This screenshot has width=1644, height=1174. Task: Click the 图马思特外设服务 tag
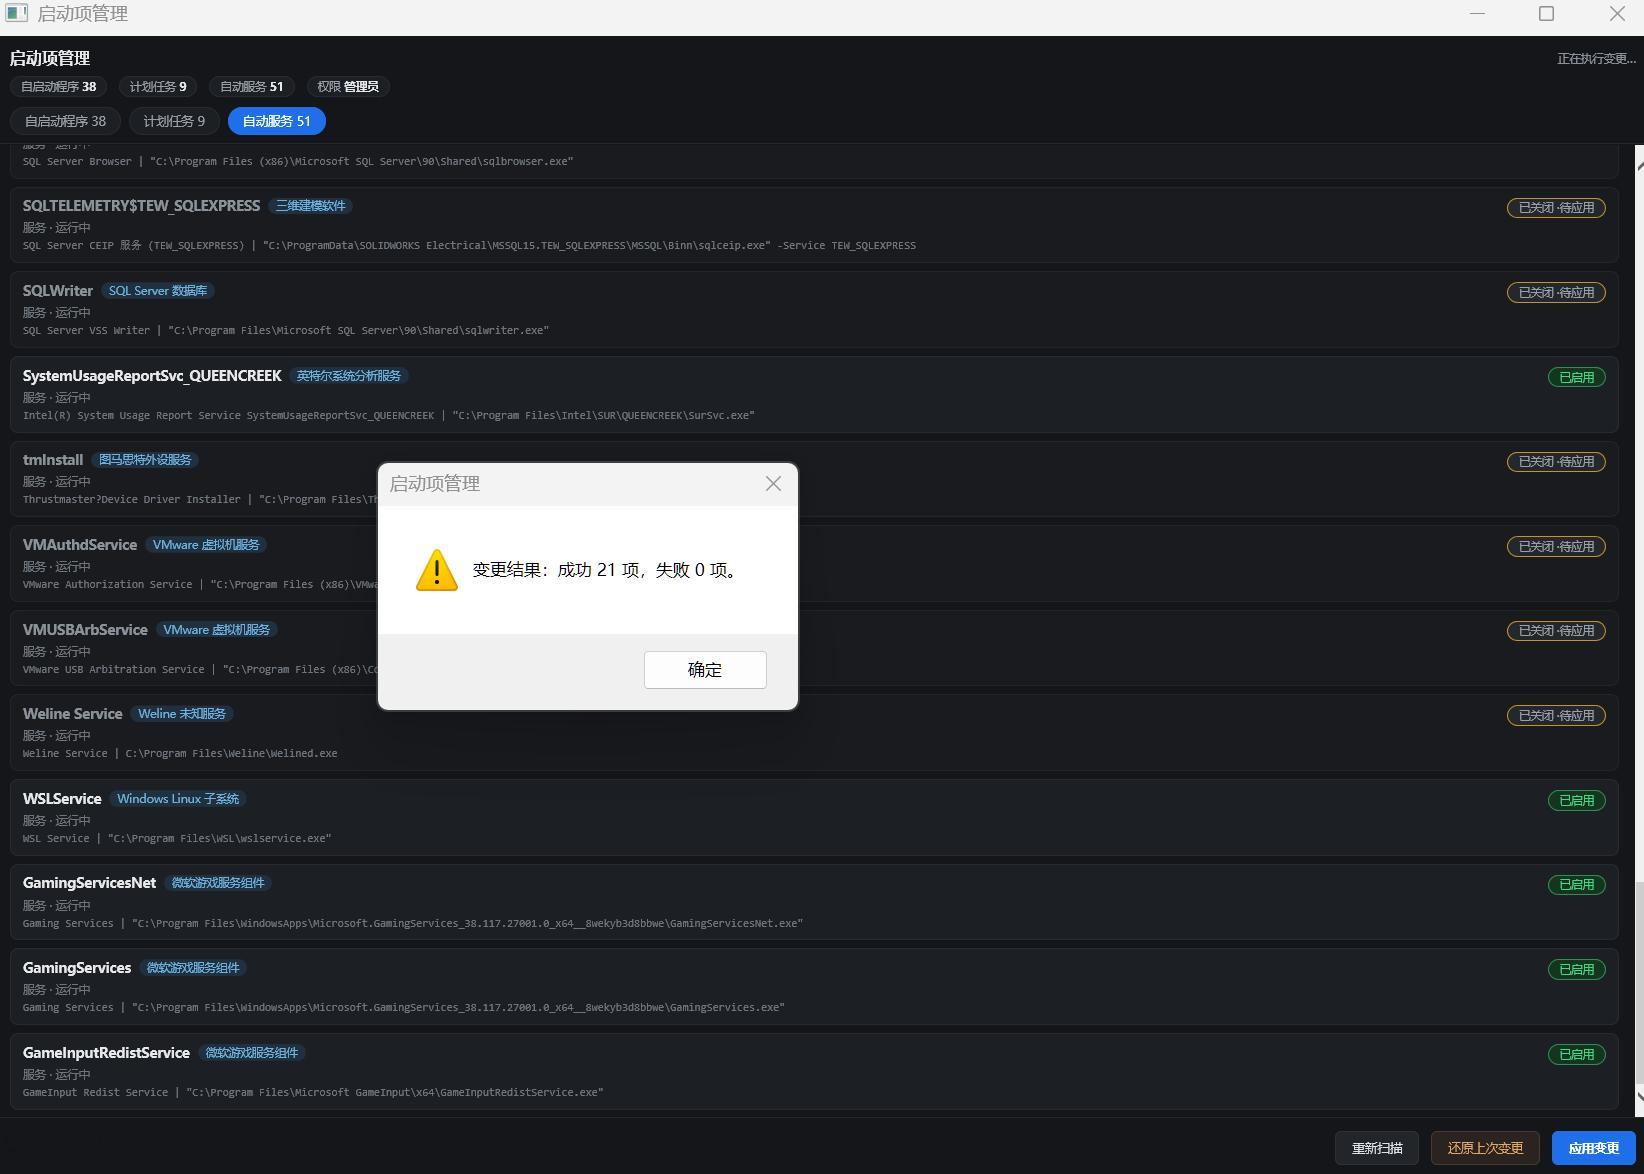point(145,460)
